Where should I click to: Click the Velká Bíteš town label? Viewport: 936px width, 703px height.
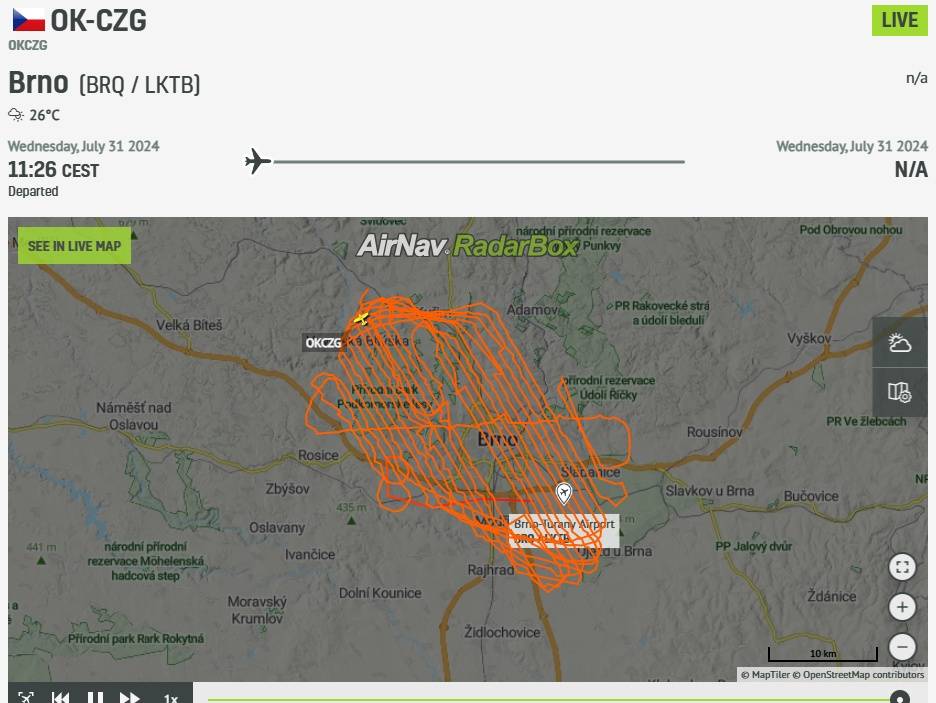tap(189, 325)
